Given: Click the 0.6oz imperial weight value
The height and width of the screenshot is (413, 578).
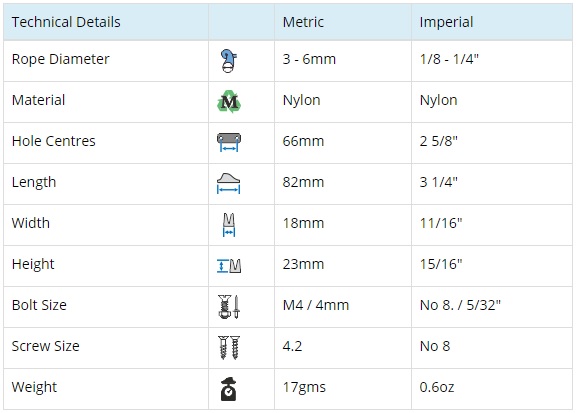Looking at the screenshot, I should [437, 387].
